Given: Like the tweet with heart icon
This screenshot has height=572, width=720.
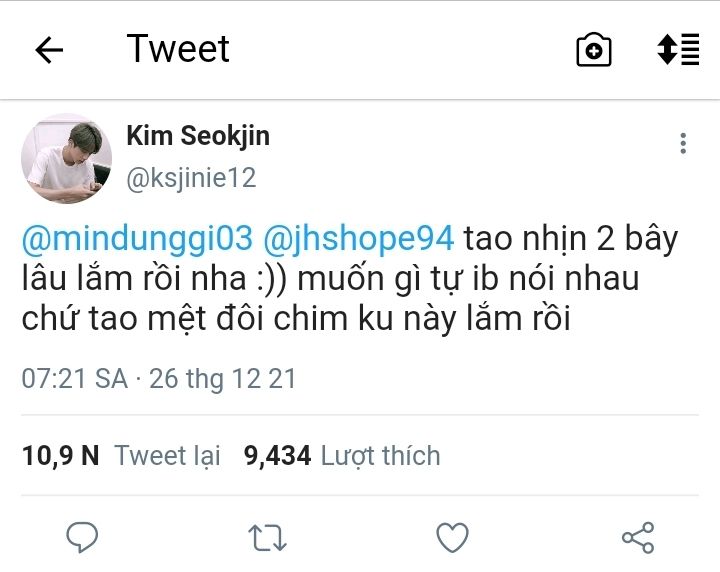Looking at the screenshot, I should pos(453,538).
